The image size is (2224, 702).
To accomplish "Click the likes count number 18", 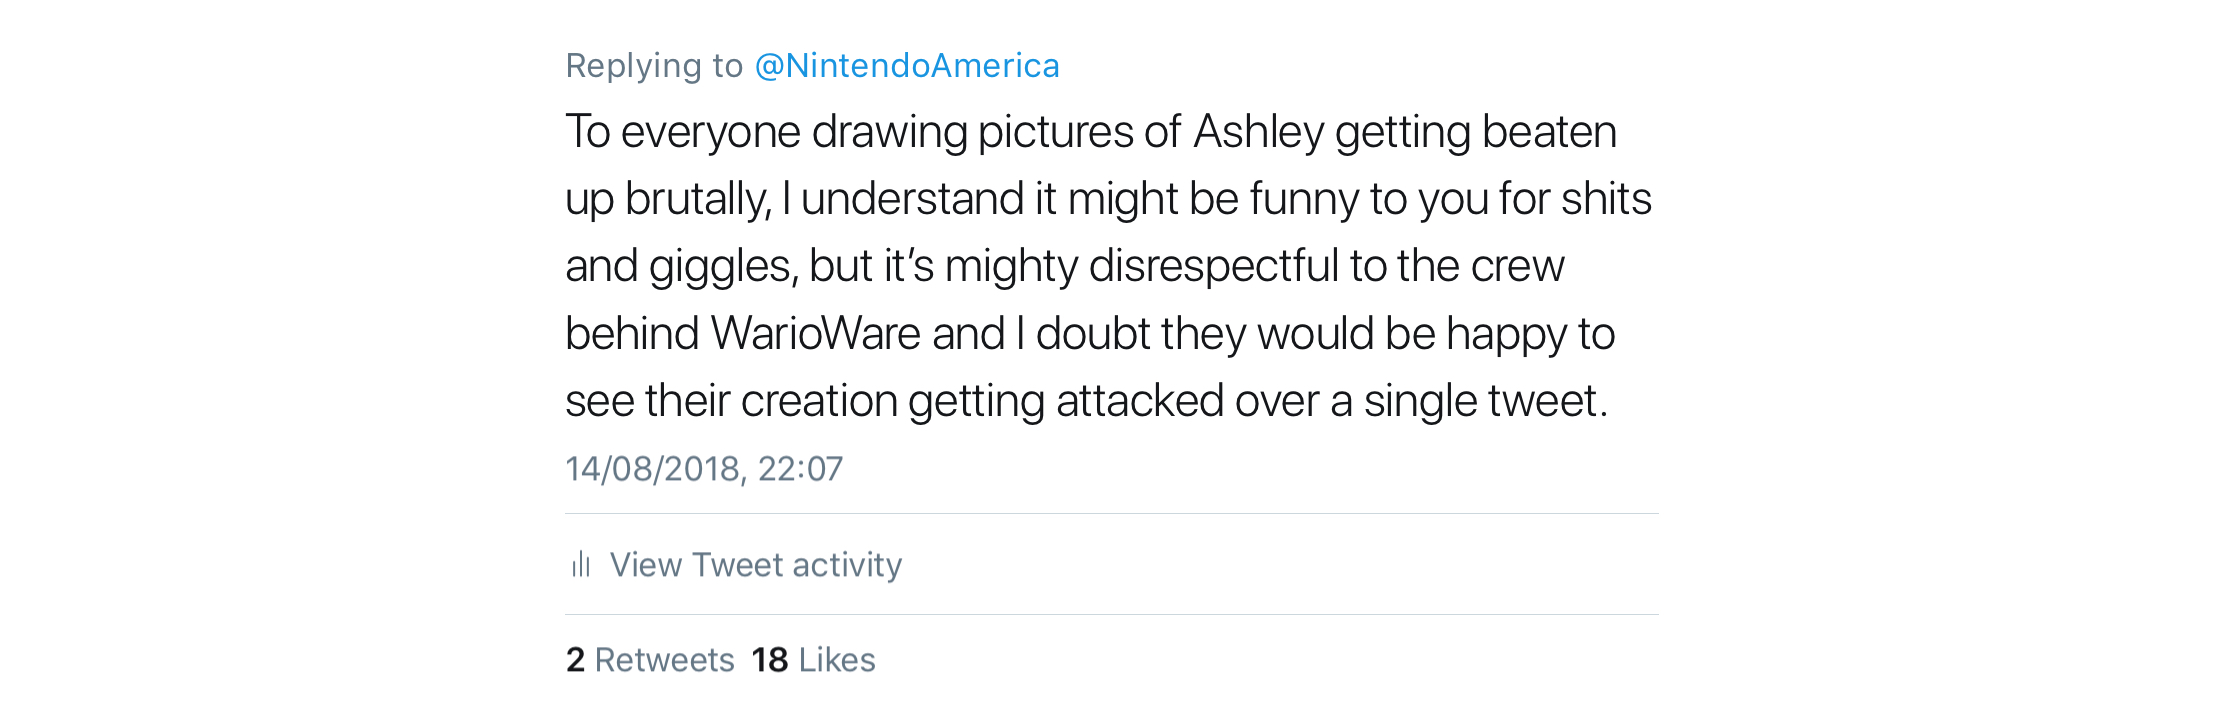I will (770, 660).
